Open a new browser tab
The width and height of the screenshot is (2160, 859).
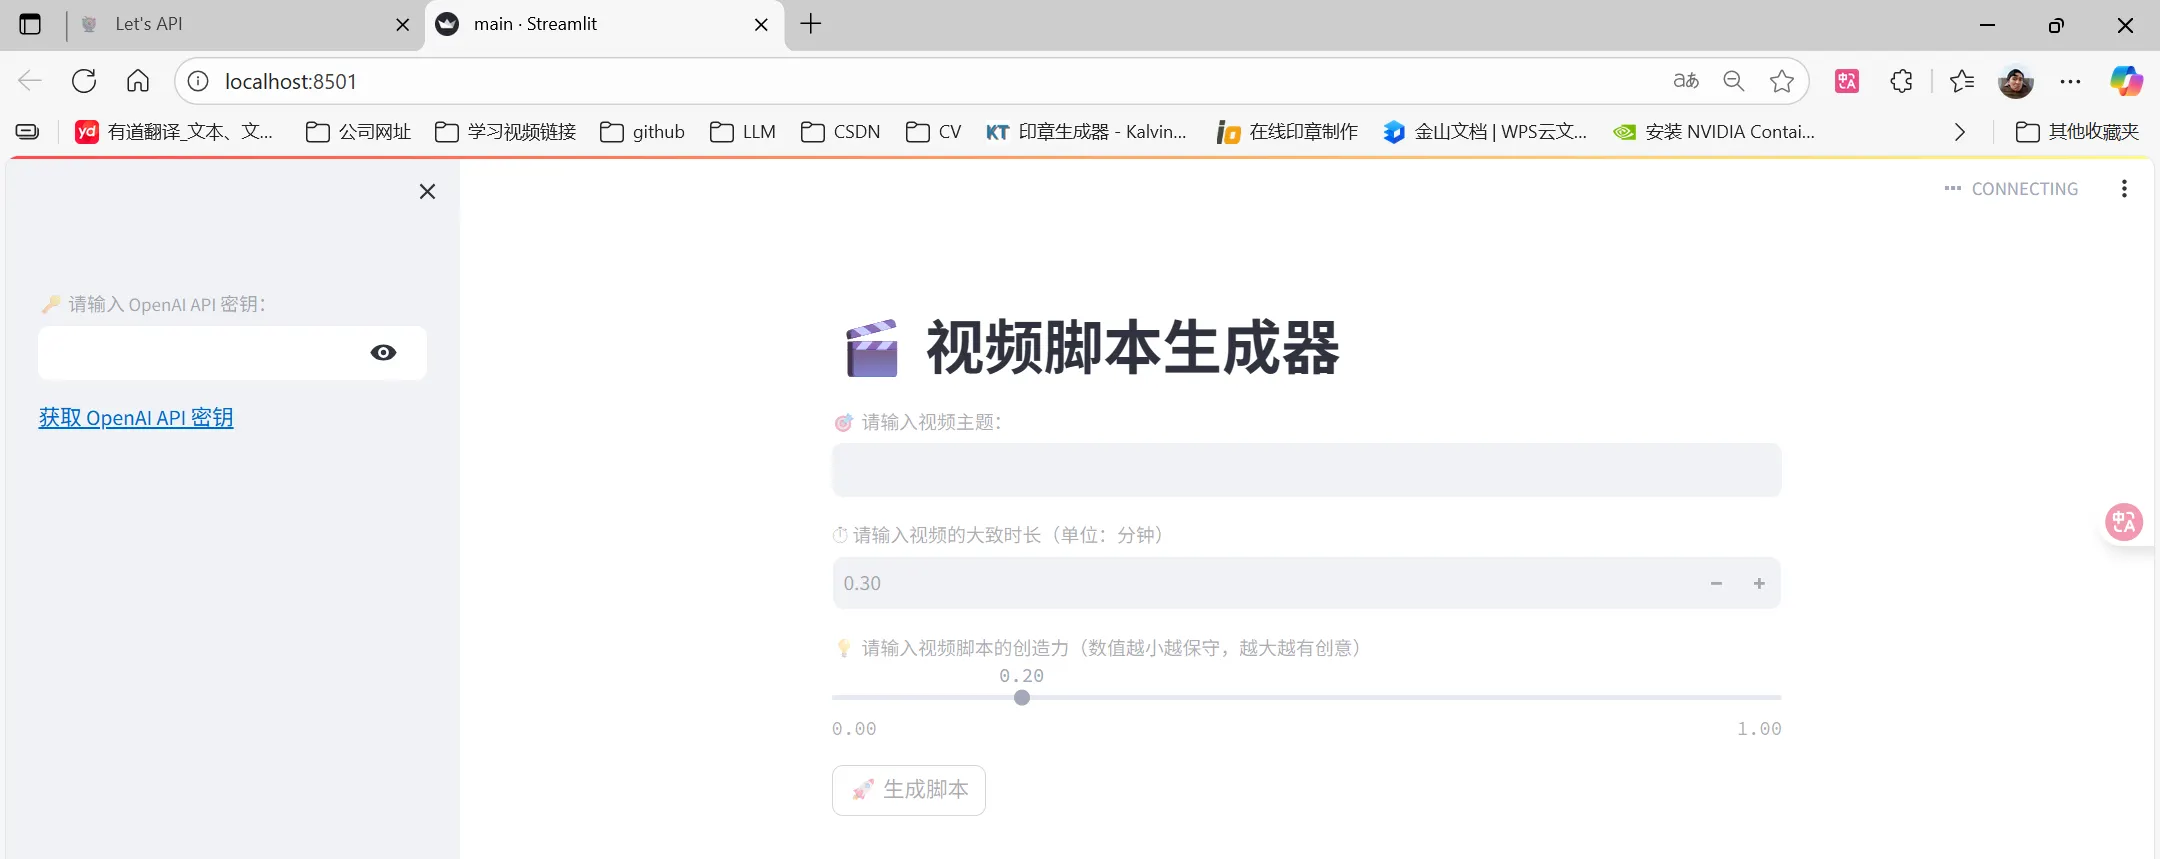(811, 24)
